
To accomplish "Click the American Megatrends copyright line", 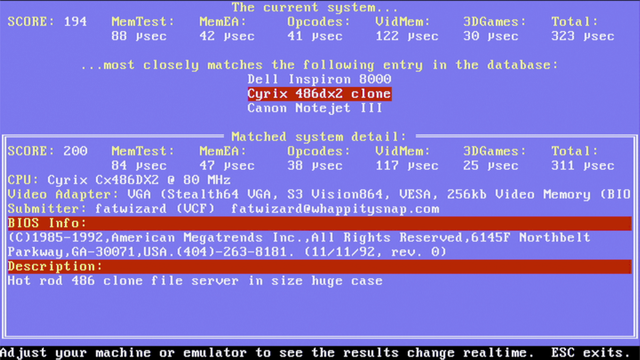I will [299, 238].
